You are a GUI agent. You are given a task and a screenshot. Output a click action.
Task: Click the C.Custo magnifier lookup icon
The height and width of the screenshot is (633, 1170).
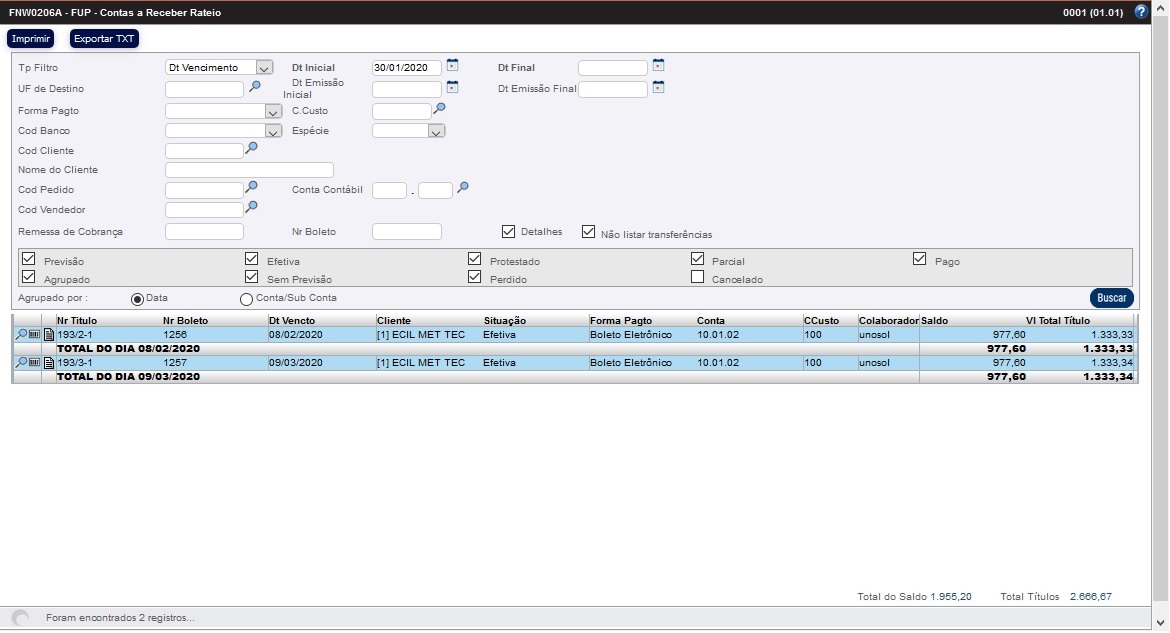pyautogui.click(x=440, y=108)
